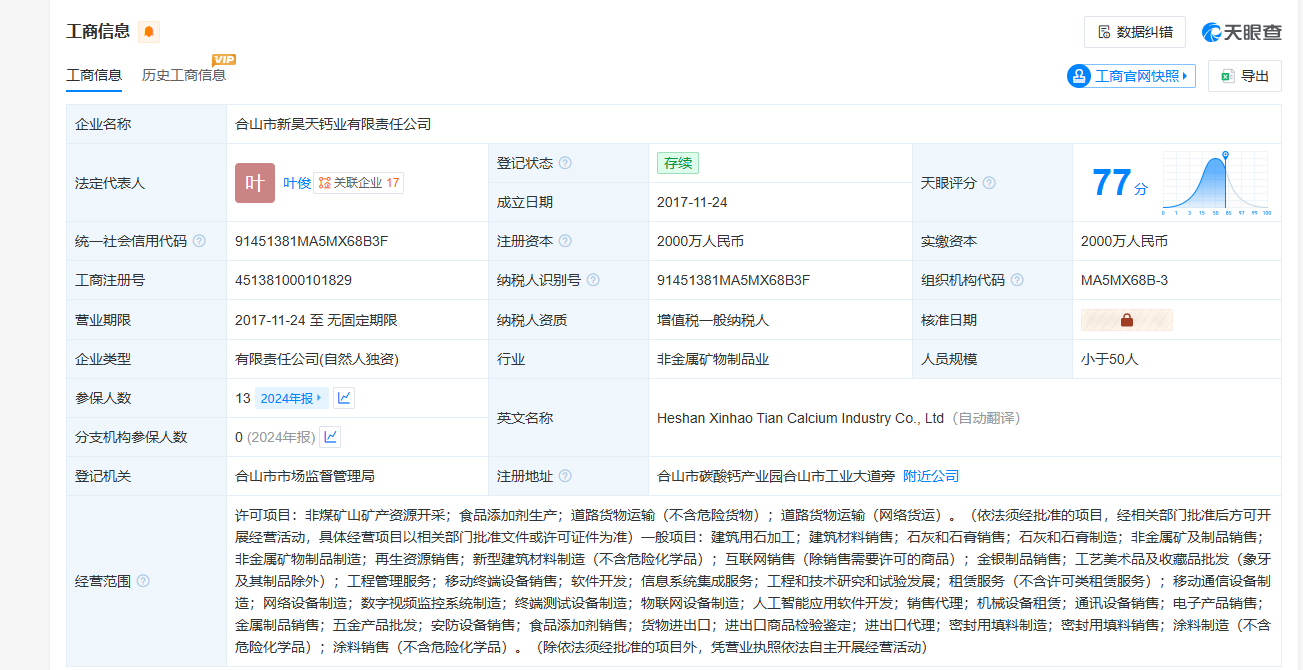Open the 分支机构参保人数 trend chart icon
This screenshot has height=670, width=1303.
[330, 437]
